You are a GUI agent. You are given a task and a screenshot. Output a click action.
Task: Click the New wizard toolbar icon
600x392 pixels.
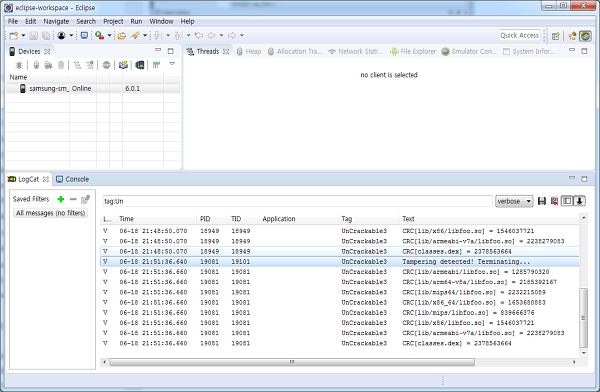(x=14, y=36)
